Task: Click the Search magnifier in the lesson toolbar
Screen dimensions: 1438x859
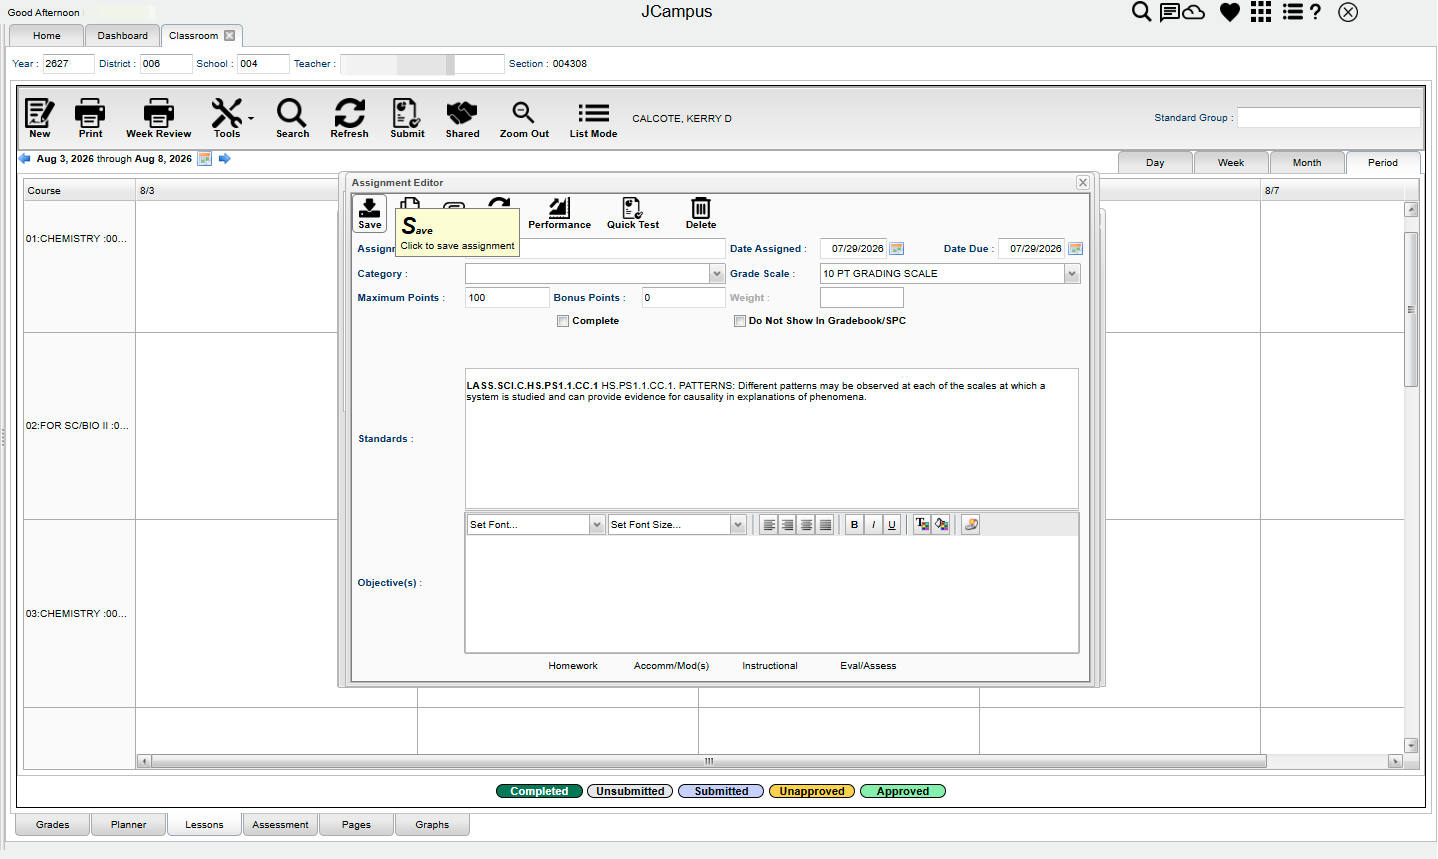Action: 292,118
